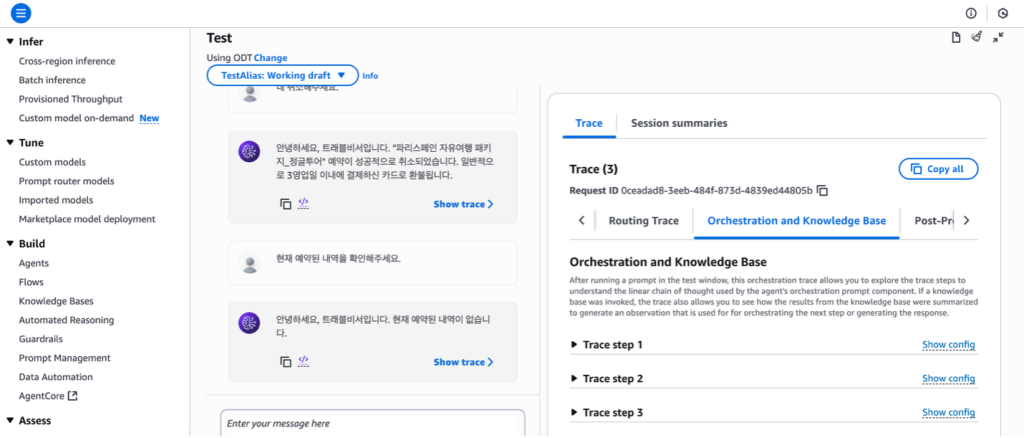Open the TestAlias: Working draft dropdown
Screen dimensions: 1024x438
click(x=282, y=75)
